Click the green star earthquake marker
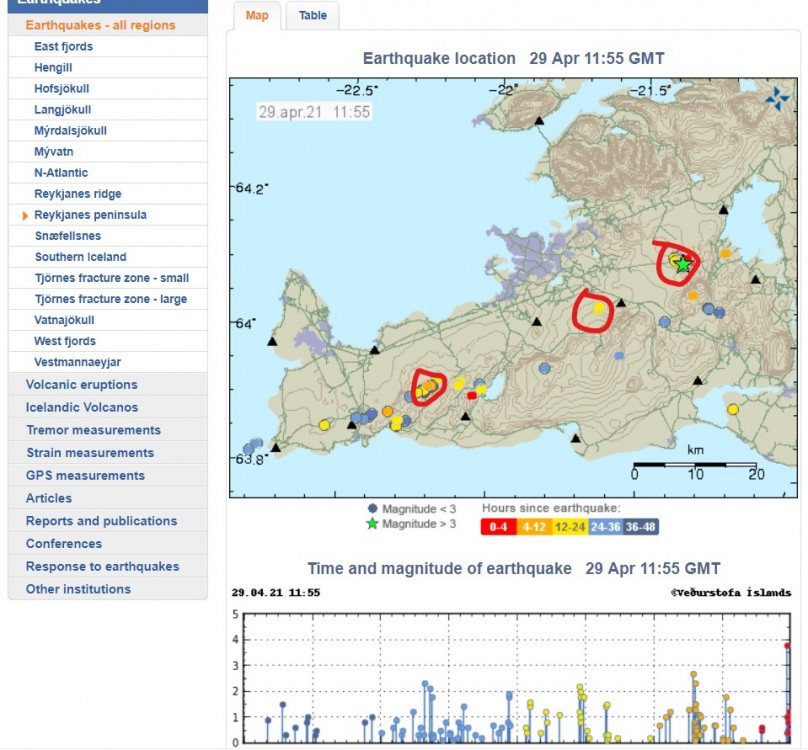808x750 pixels. coord(683,264)
